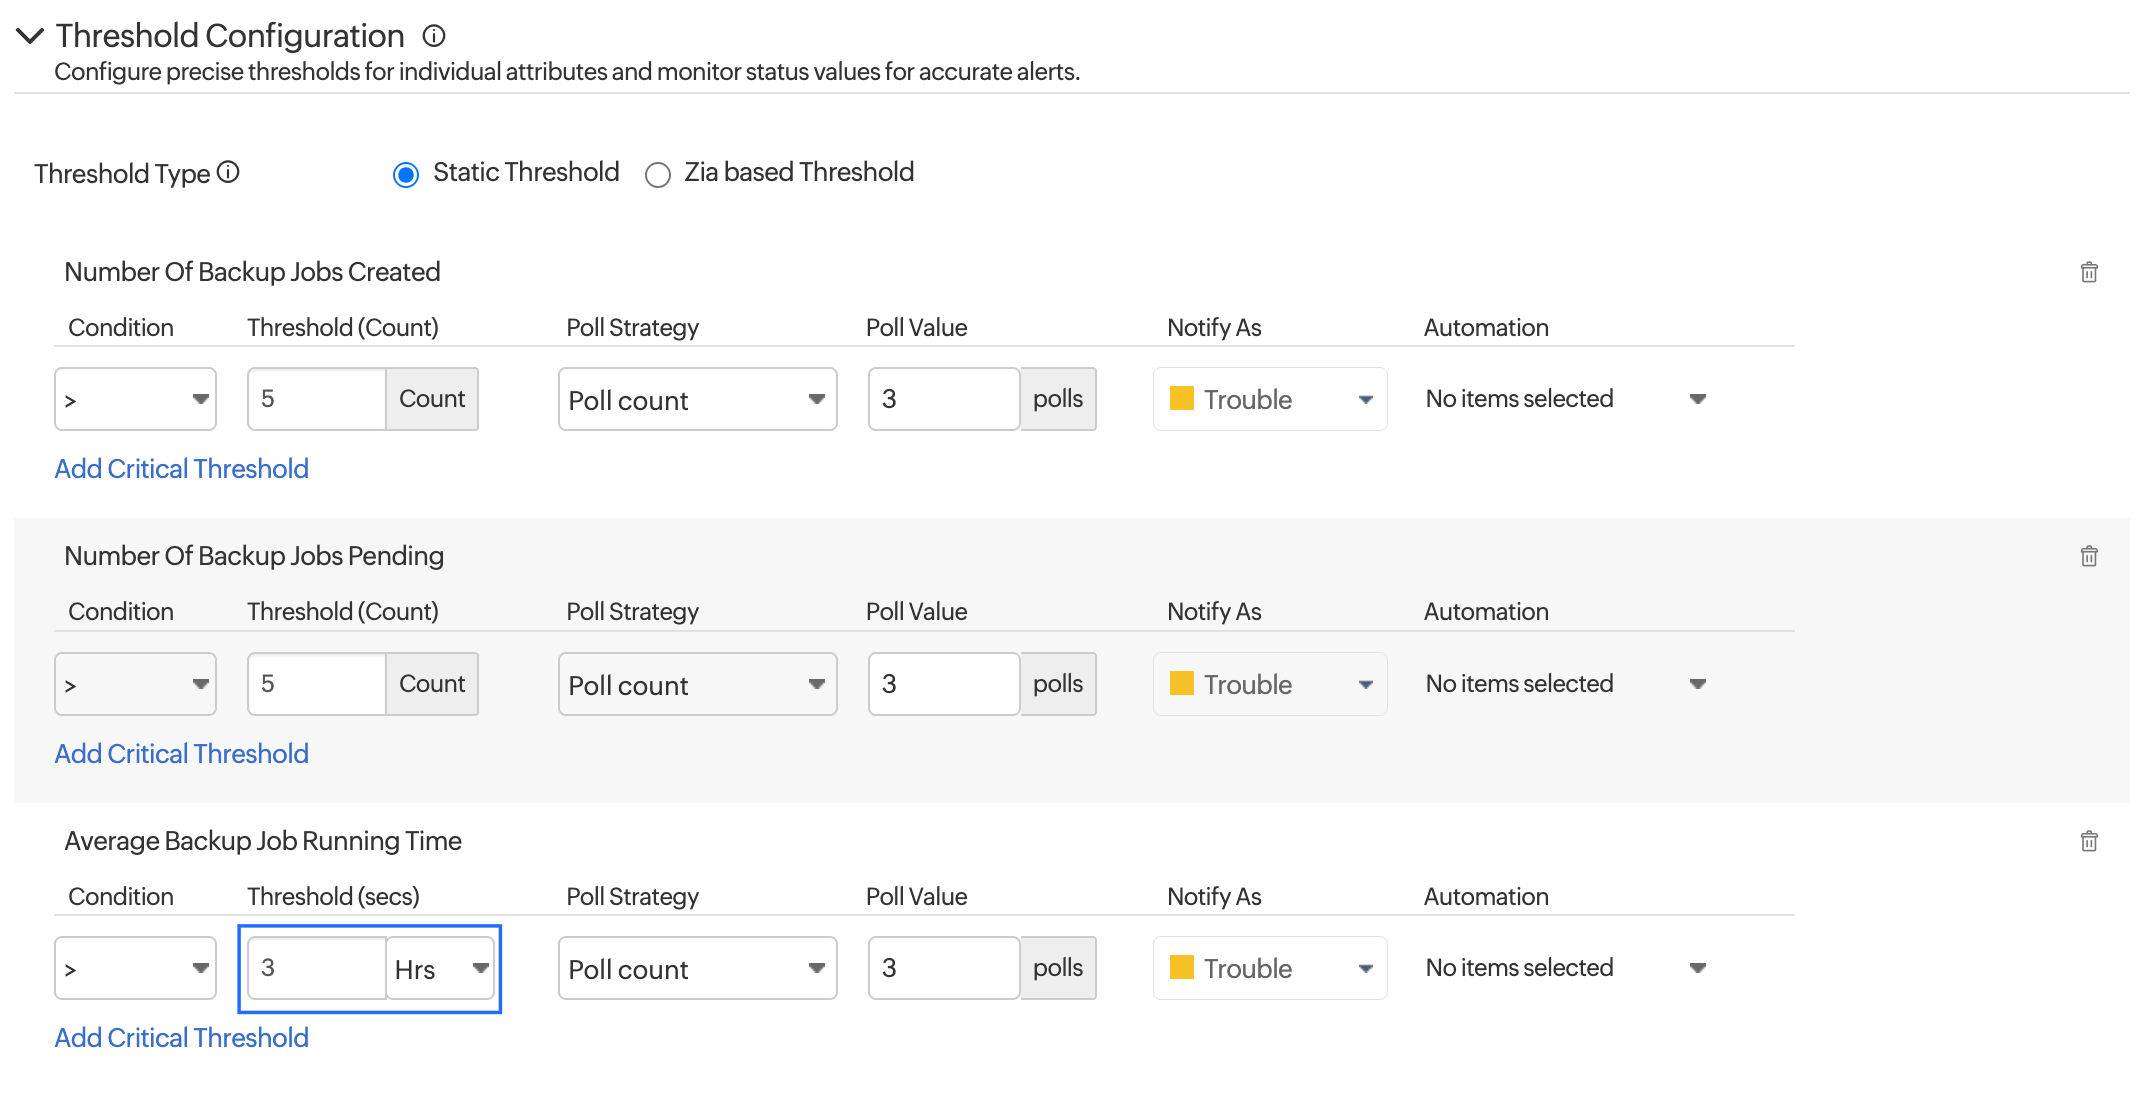The width and height of the screenshot is (2150, 1118).
Task: Click the info icon beside Threshold Configuration
Action: pyautogui.click(x=433, y=36)
